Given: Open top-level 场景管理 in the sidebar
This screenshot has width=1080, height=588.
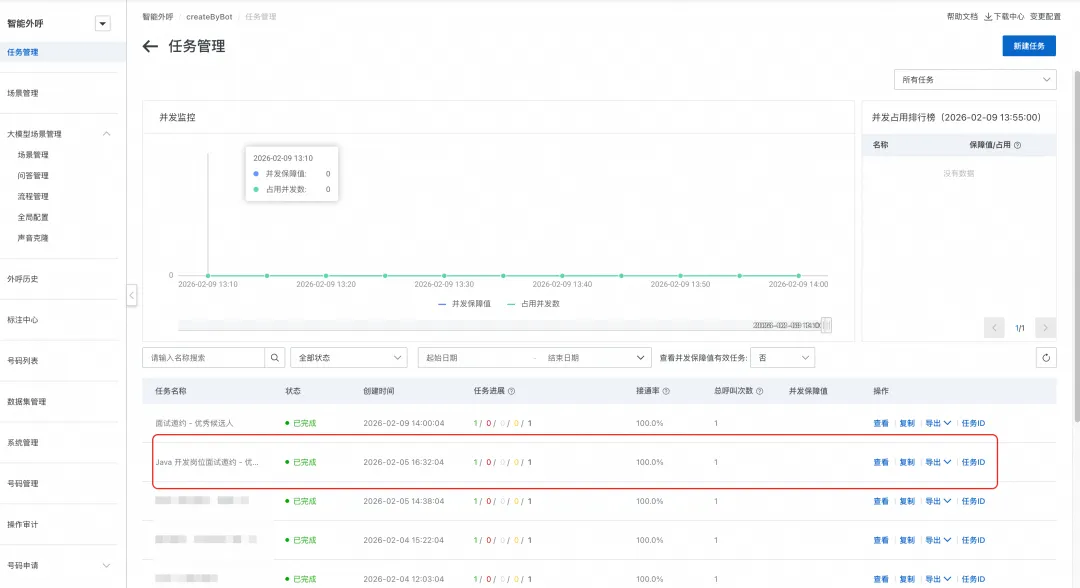Looking at the screenshot, I should pos(23,93).
